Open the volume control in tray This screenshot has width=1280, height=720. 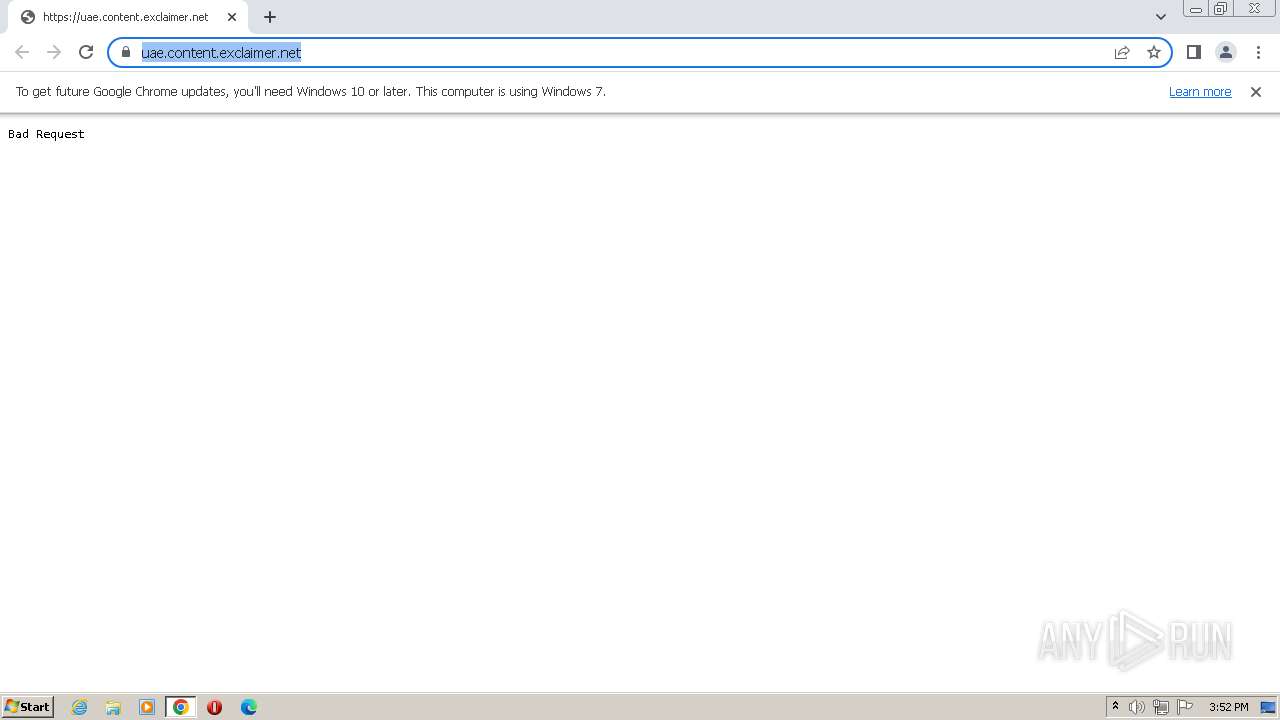coord(1137,707)
